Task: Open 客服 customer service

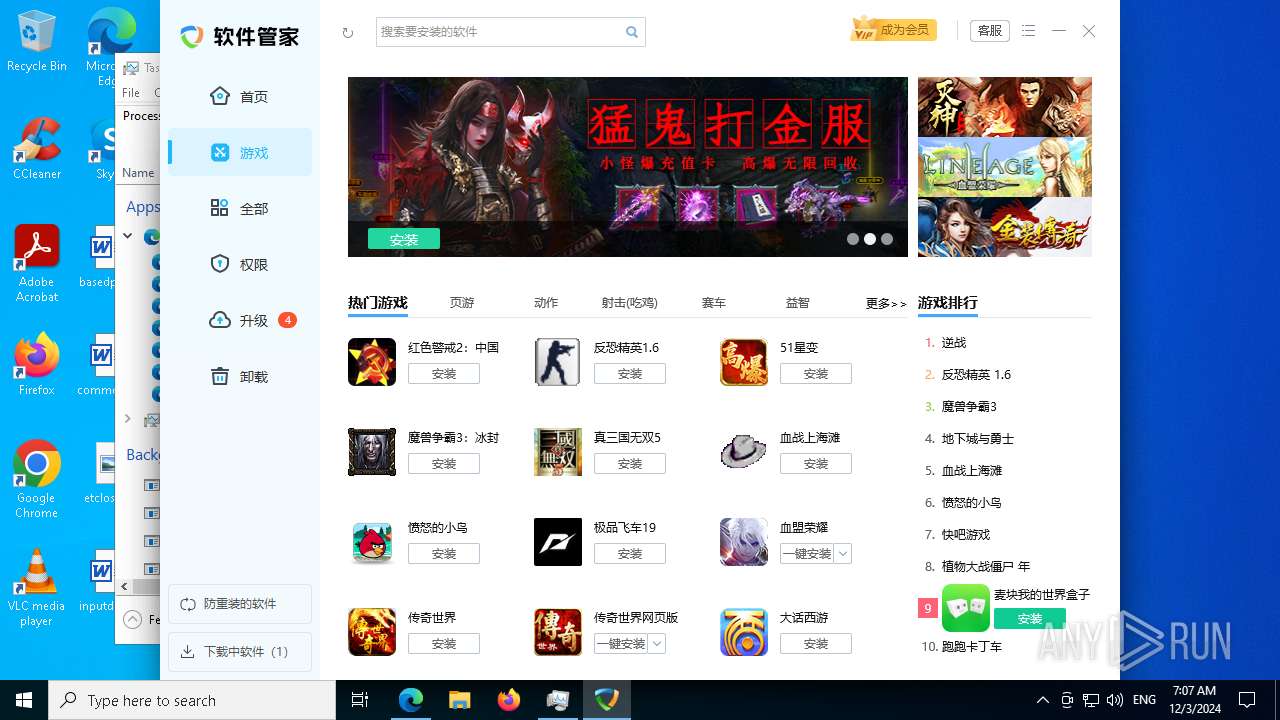Action: coord(990,31)
